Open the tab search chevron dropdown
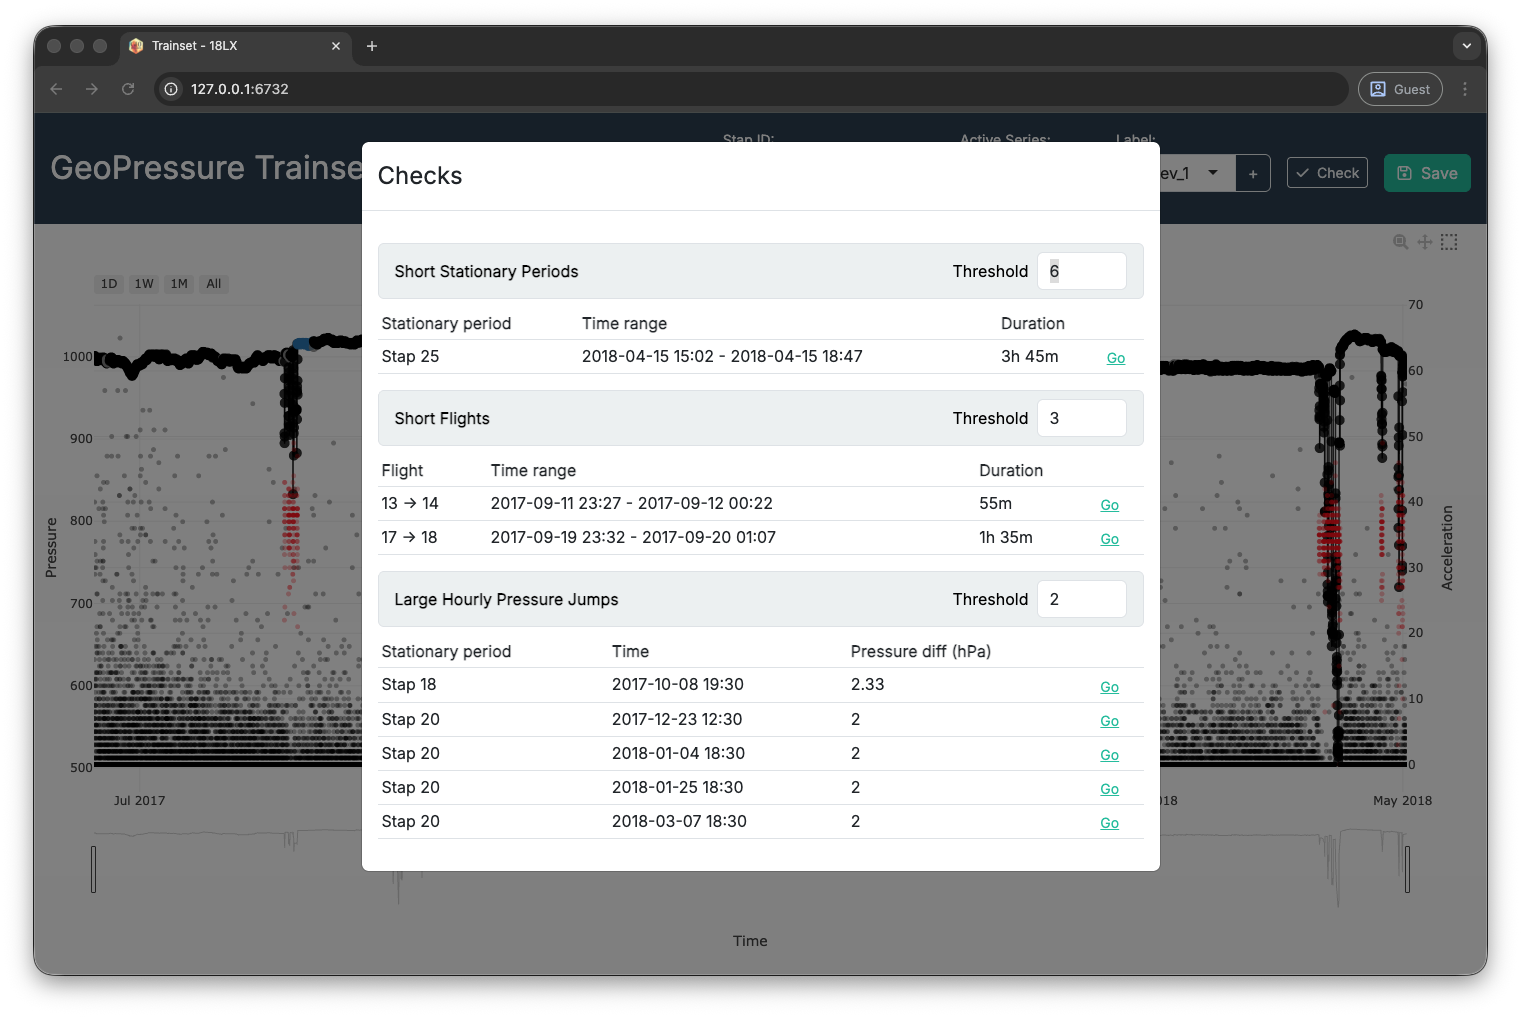 (1466, 46)
